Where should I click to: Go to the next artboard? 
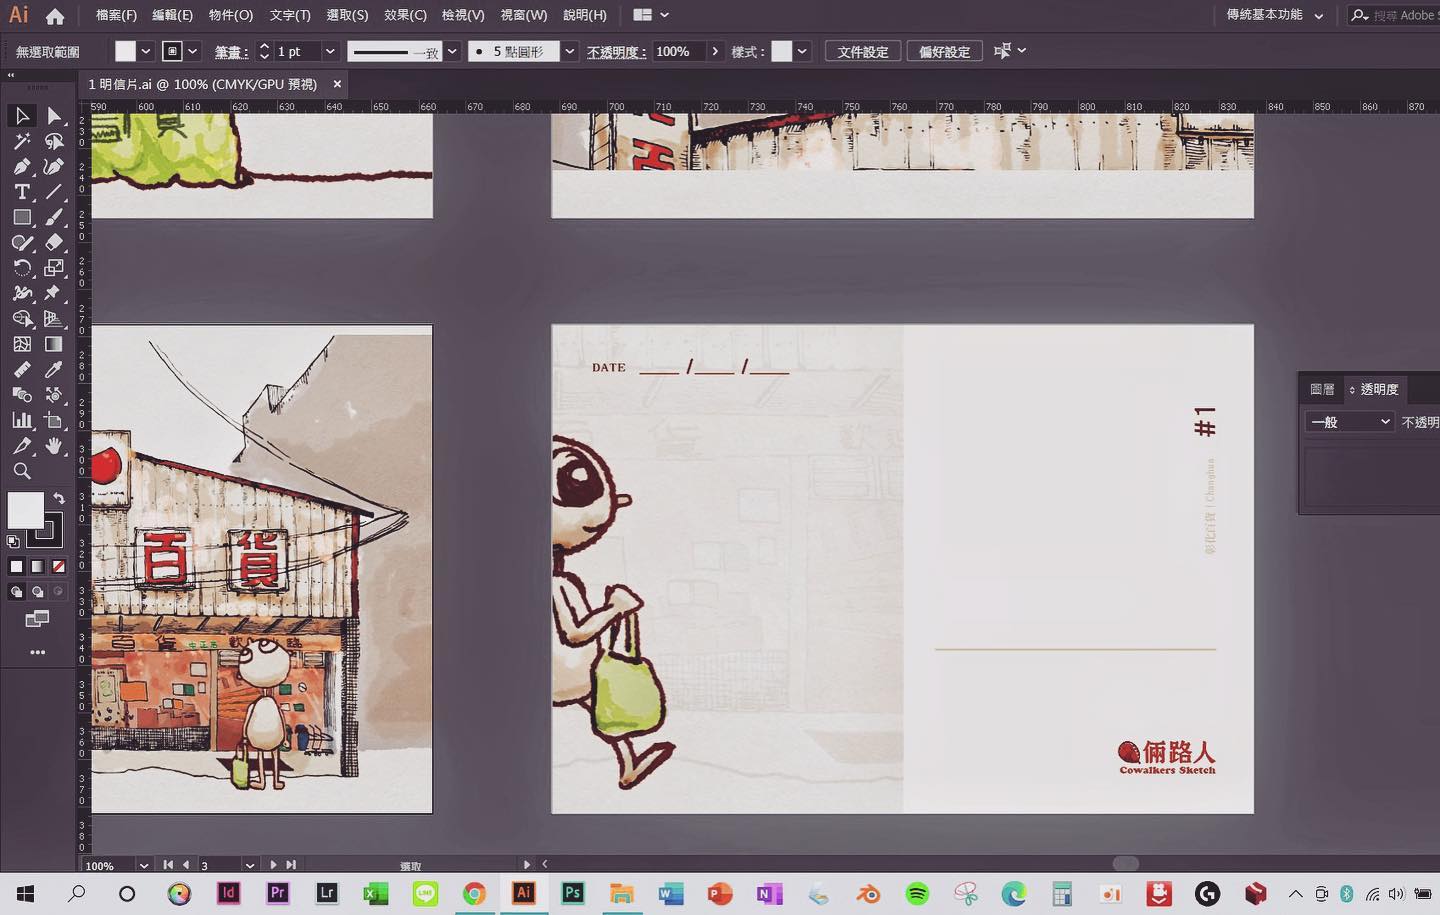[x=273, y=865]
